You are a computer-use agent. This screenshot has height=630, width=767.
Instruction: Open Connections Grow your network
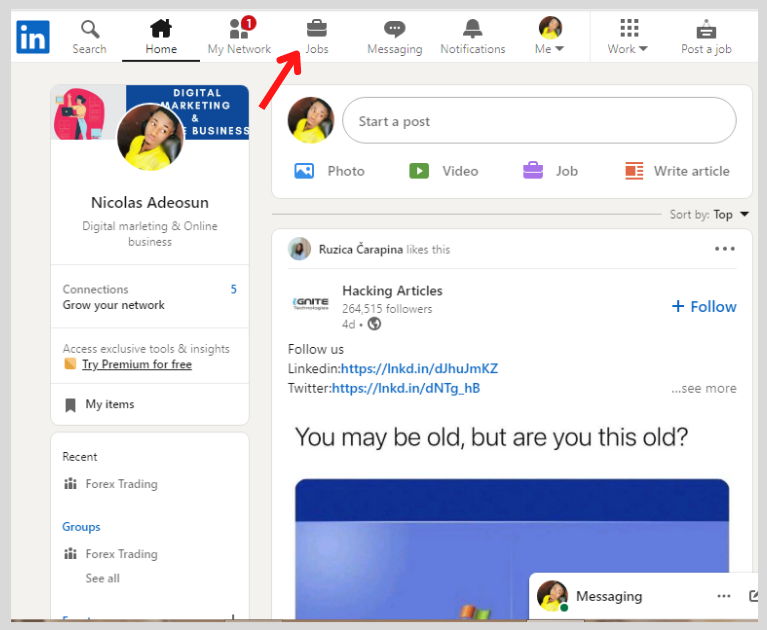coord(150,297)
